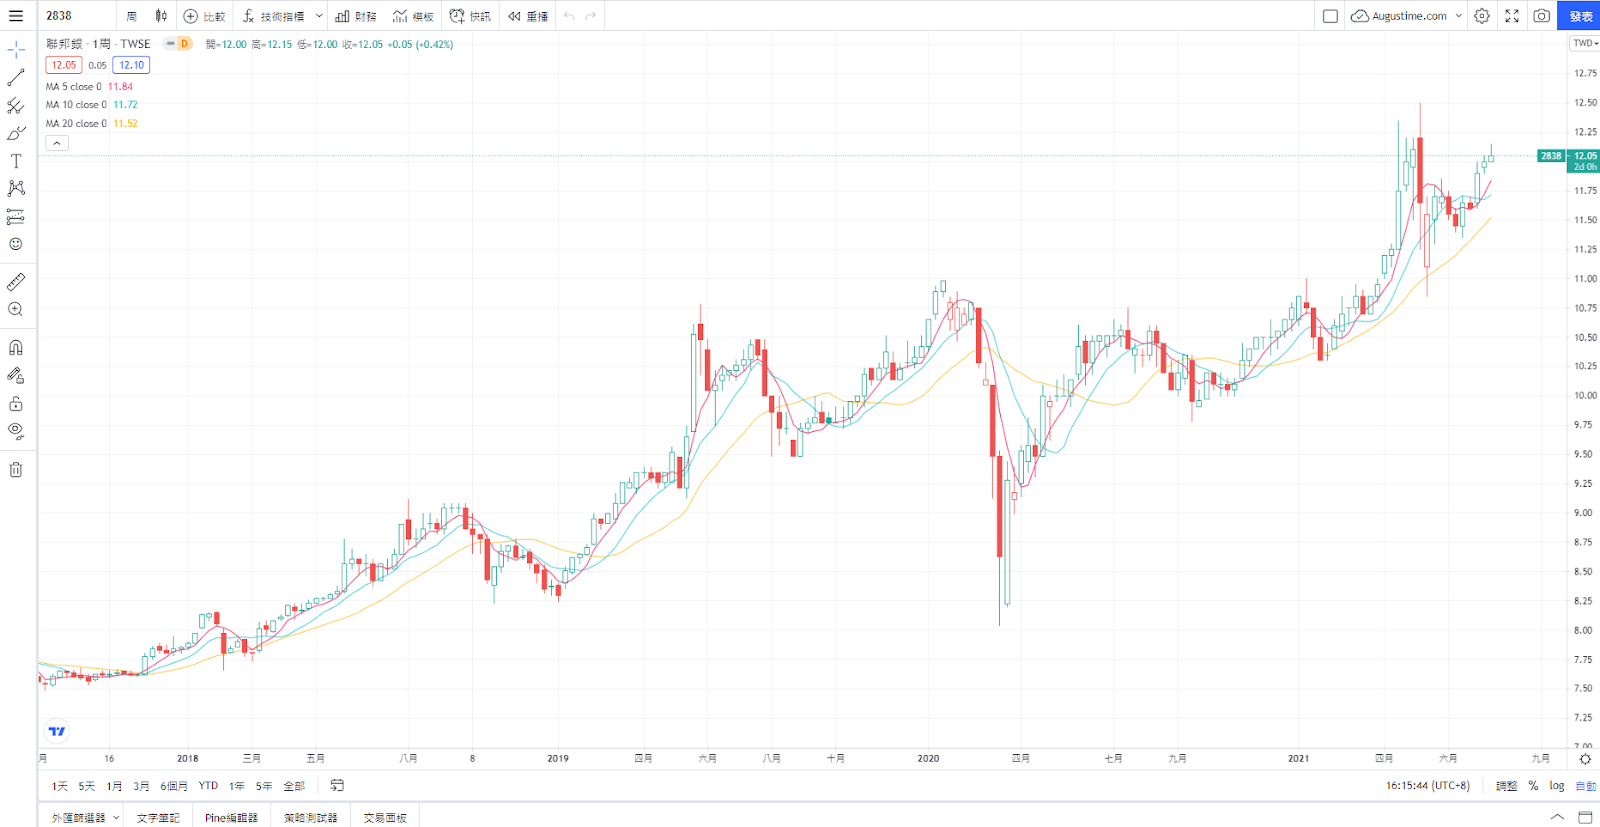Open the 策略測試器 strategy tester tab
The width and height of the screenshot is (1600, 827).
pyautogui.click(x=311, y=817)
